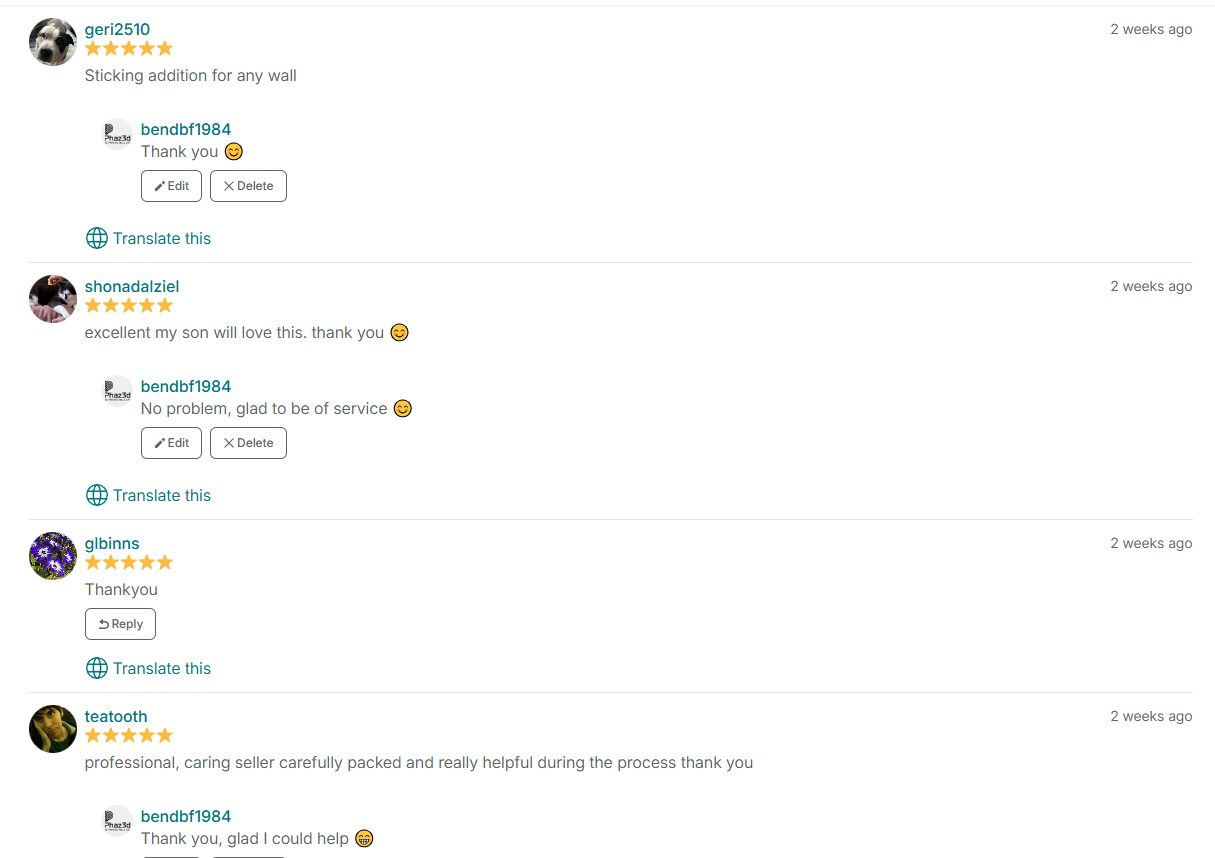This screenshot has height=858, width=1215.
Task: Delete the reply to shonadalziel's review
Action: [248, 443]
